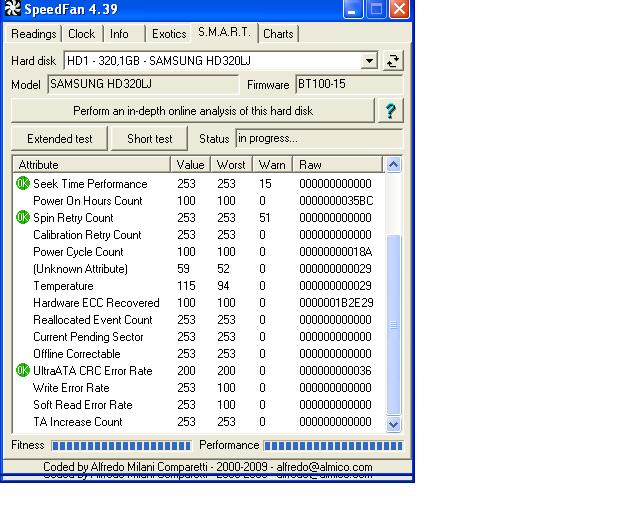
Task: Click the Attribute column header
Action: click(x=91, y=165)
